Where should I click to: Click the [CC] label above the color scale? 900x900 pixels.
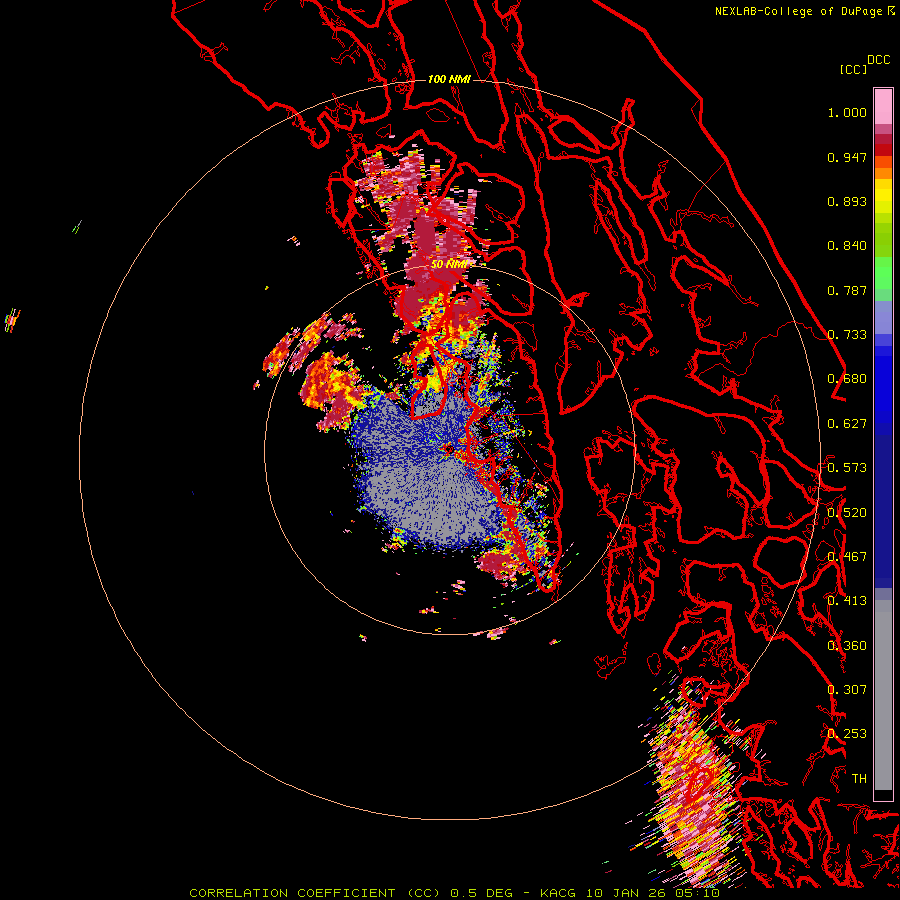pyautogui.click(x=853, y=69)
